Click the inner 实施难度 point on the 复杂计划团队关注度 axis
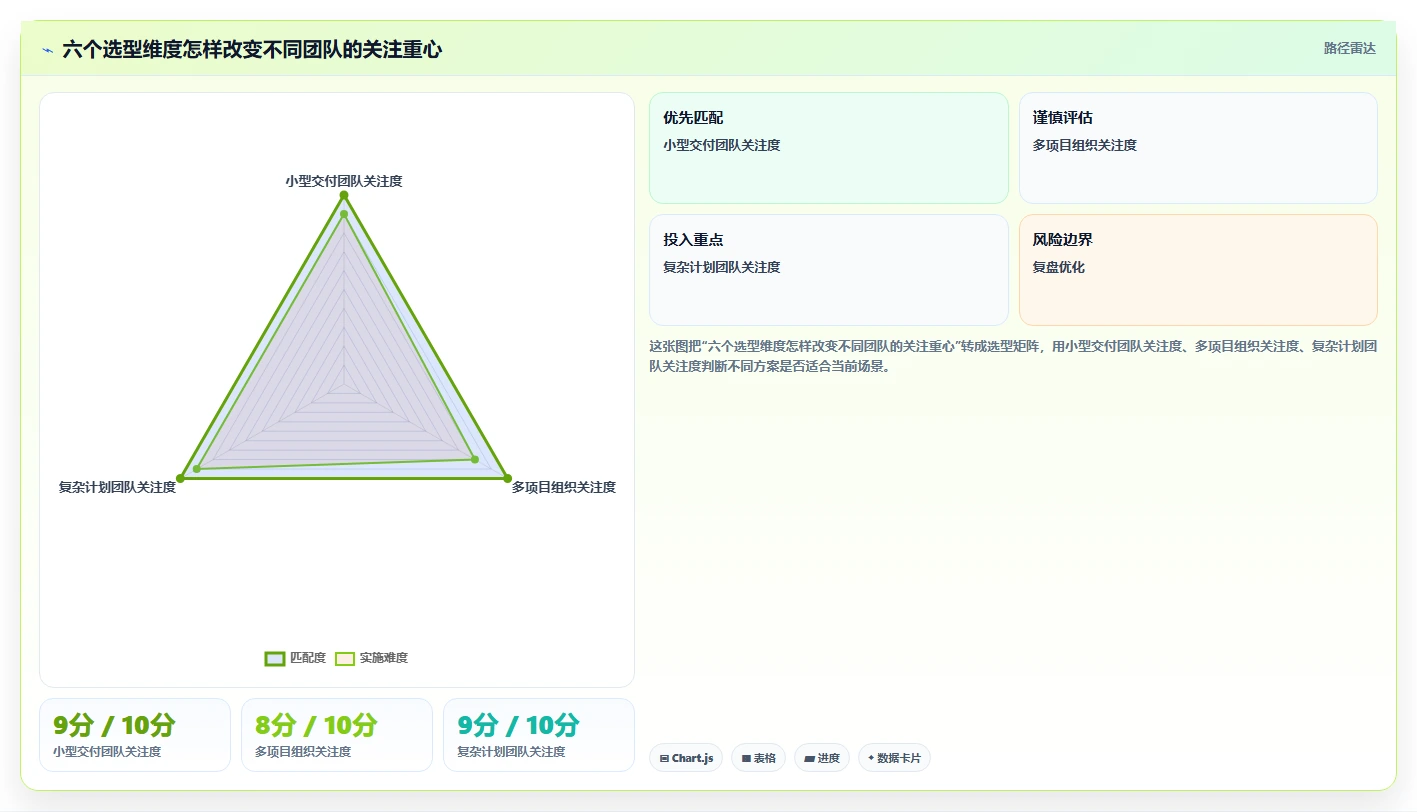This screenshot has height=812, width=1417. point(197,468)
